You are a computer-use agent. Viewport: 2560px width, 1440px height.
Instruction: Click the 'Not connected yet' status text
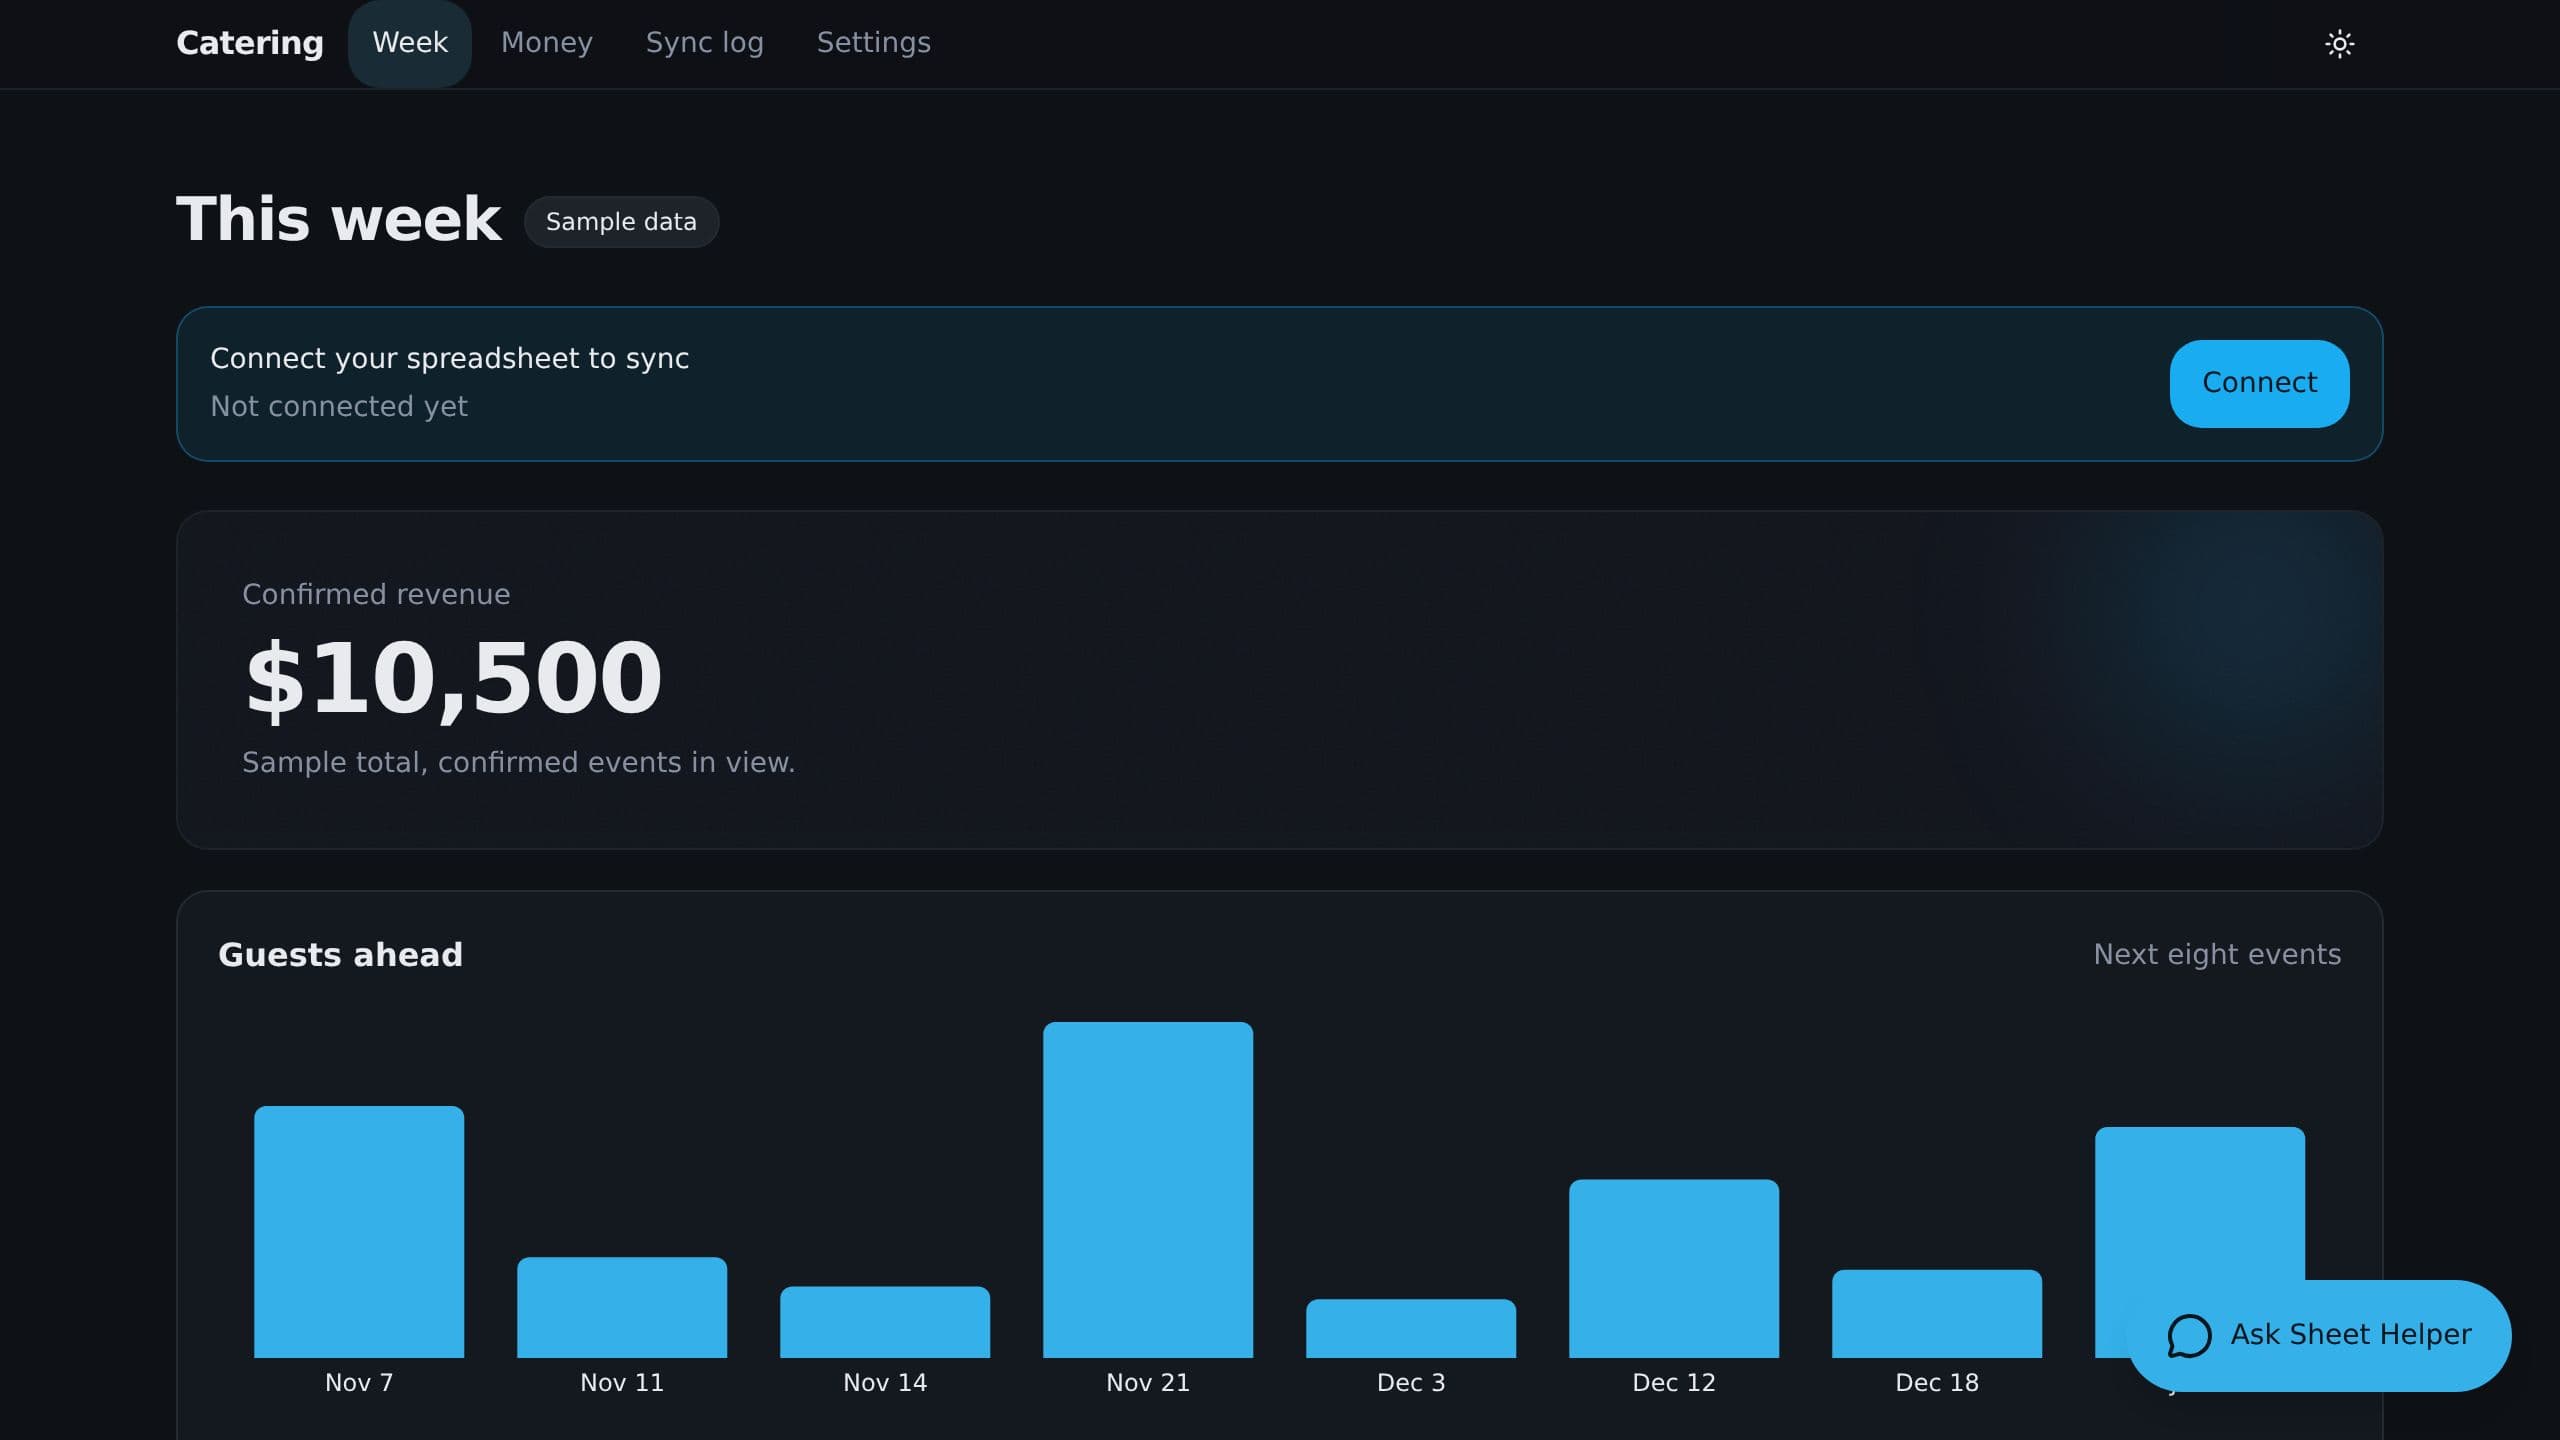coord(339,406)
